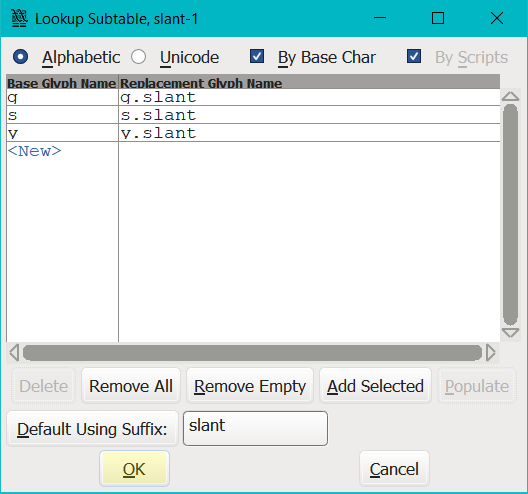Click the Base Glyph Name column header

(62, 83)
